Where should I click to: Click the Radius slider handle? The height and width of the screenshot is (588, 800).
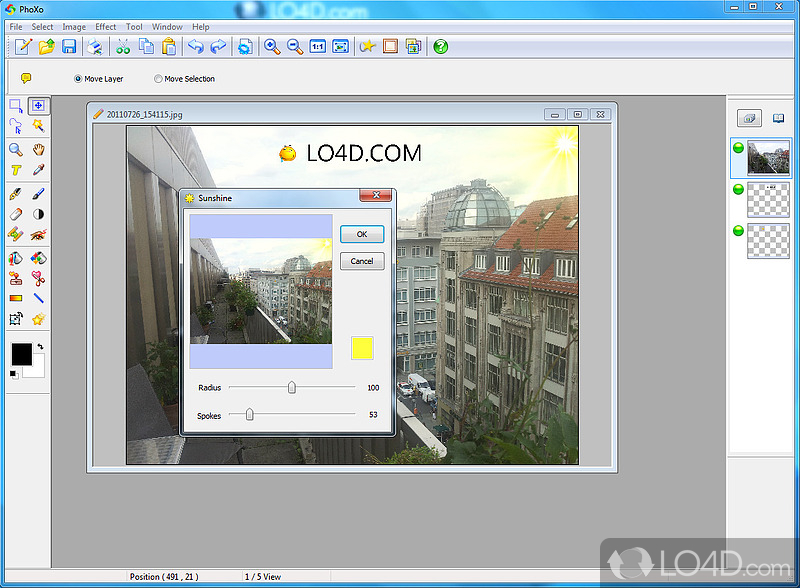click(292, 387)
